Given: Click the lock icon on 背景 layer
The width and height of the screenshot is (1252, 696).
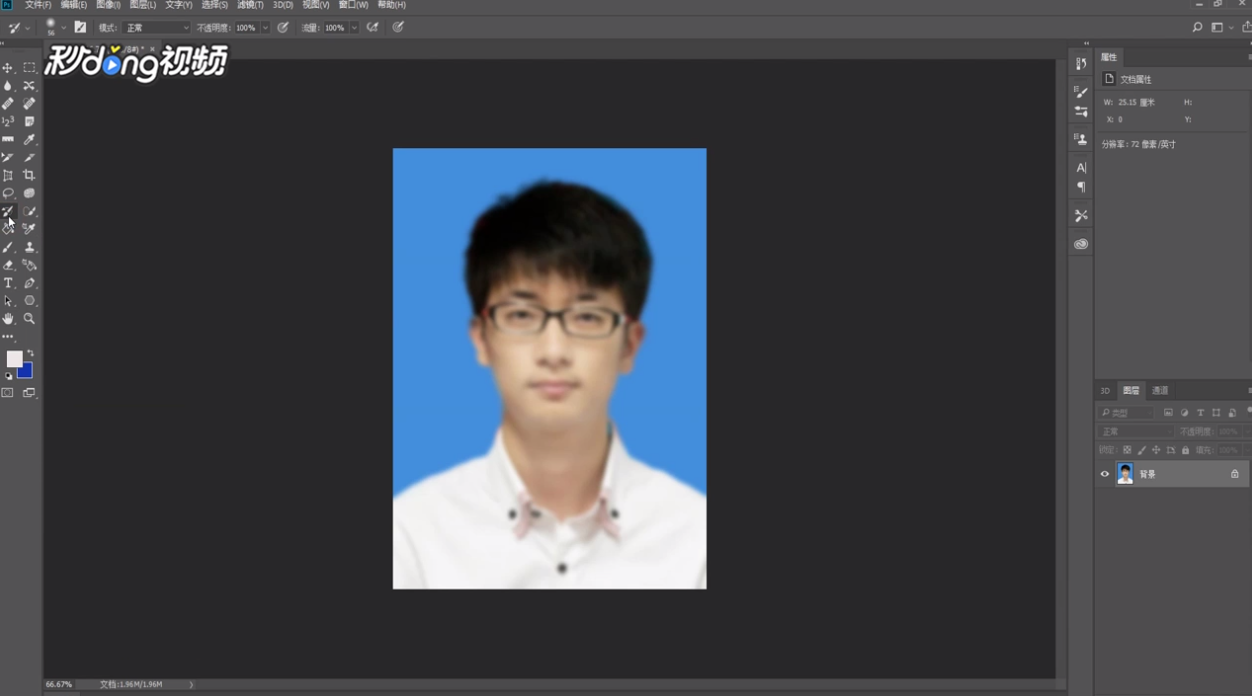Looking at the screenshot, I should tap(1234, 473).
